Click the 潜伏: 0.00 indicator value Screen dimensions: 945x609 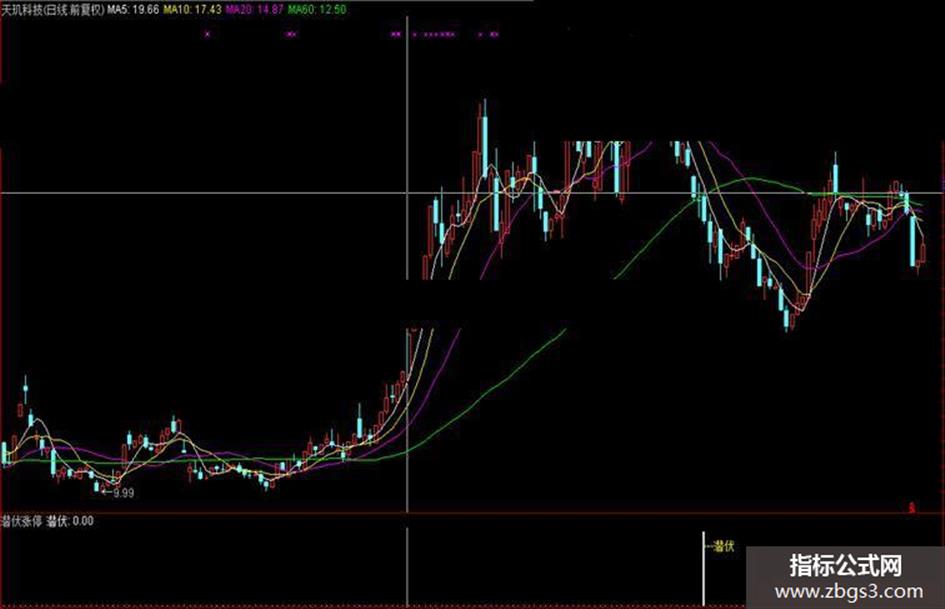[x=70, y=521]
